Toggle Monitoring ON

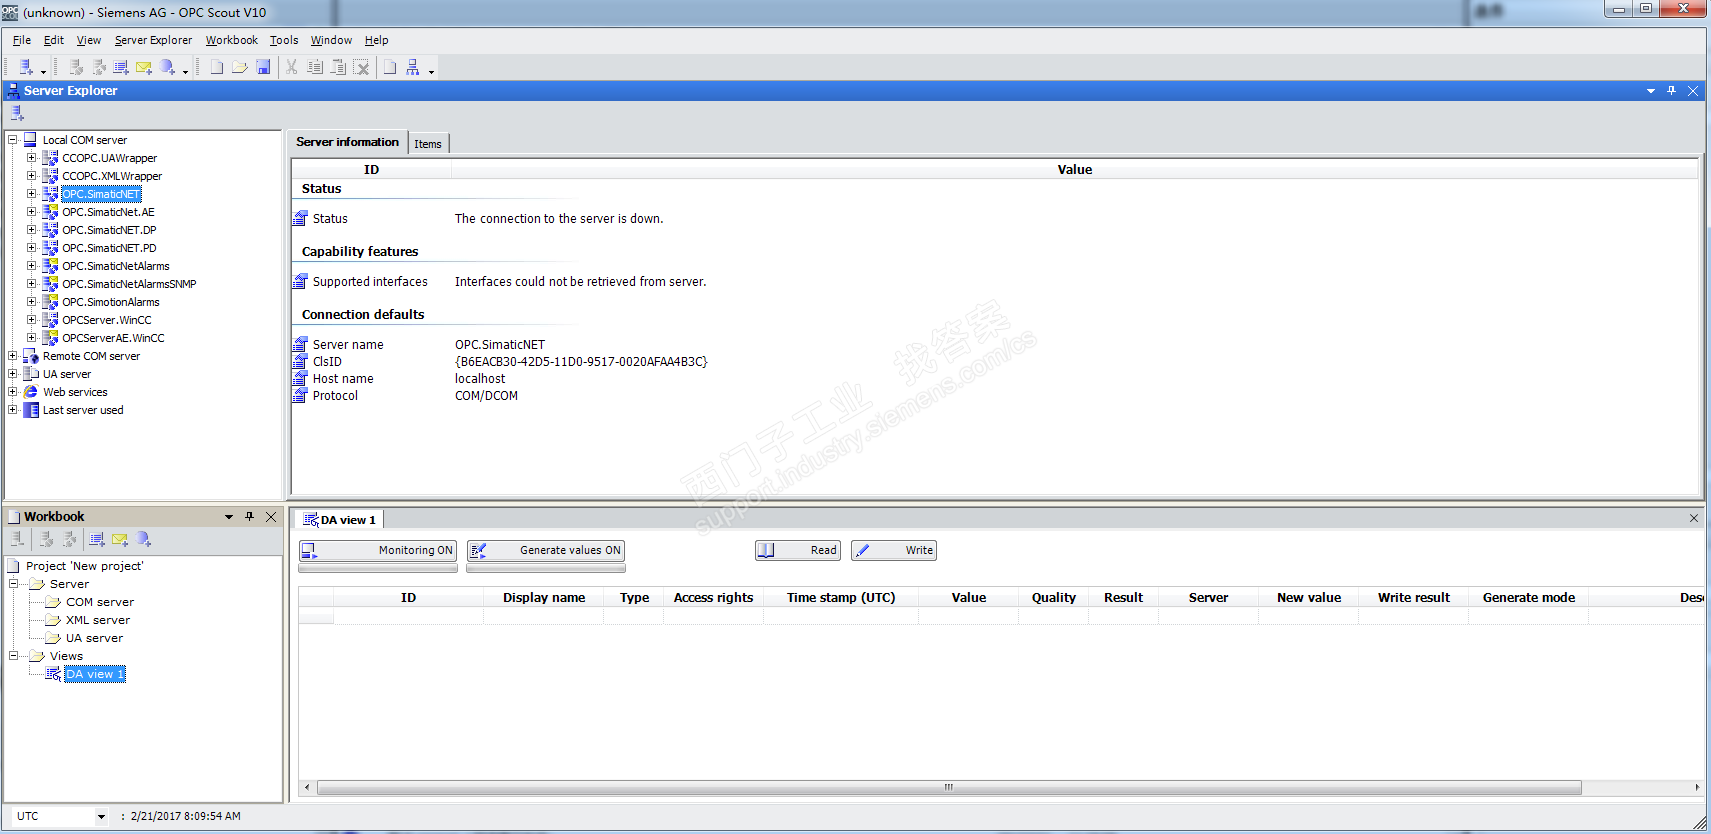(x=378, y=550)
